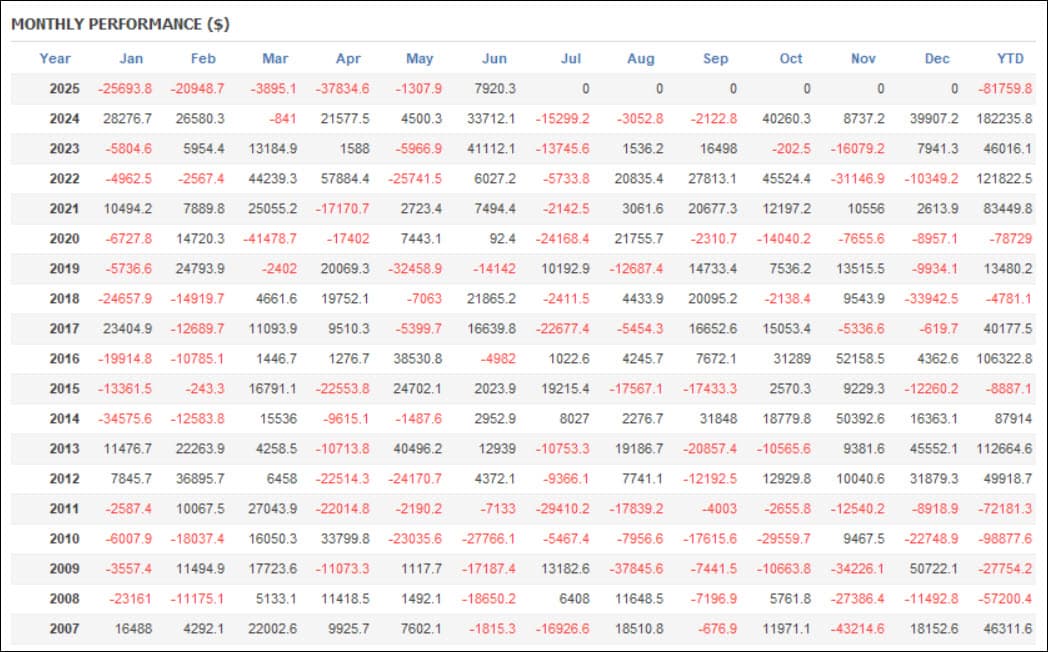1048x652 pixels.
Task: Select the 2024 year row label
Action: pyautogui.click(x=64, y=119)
